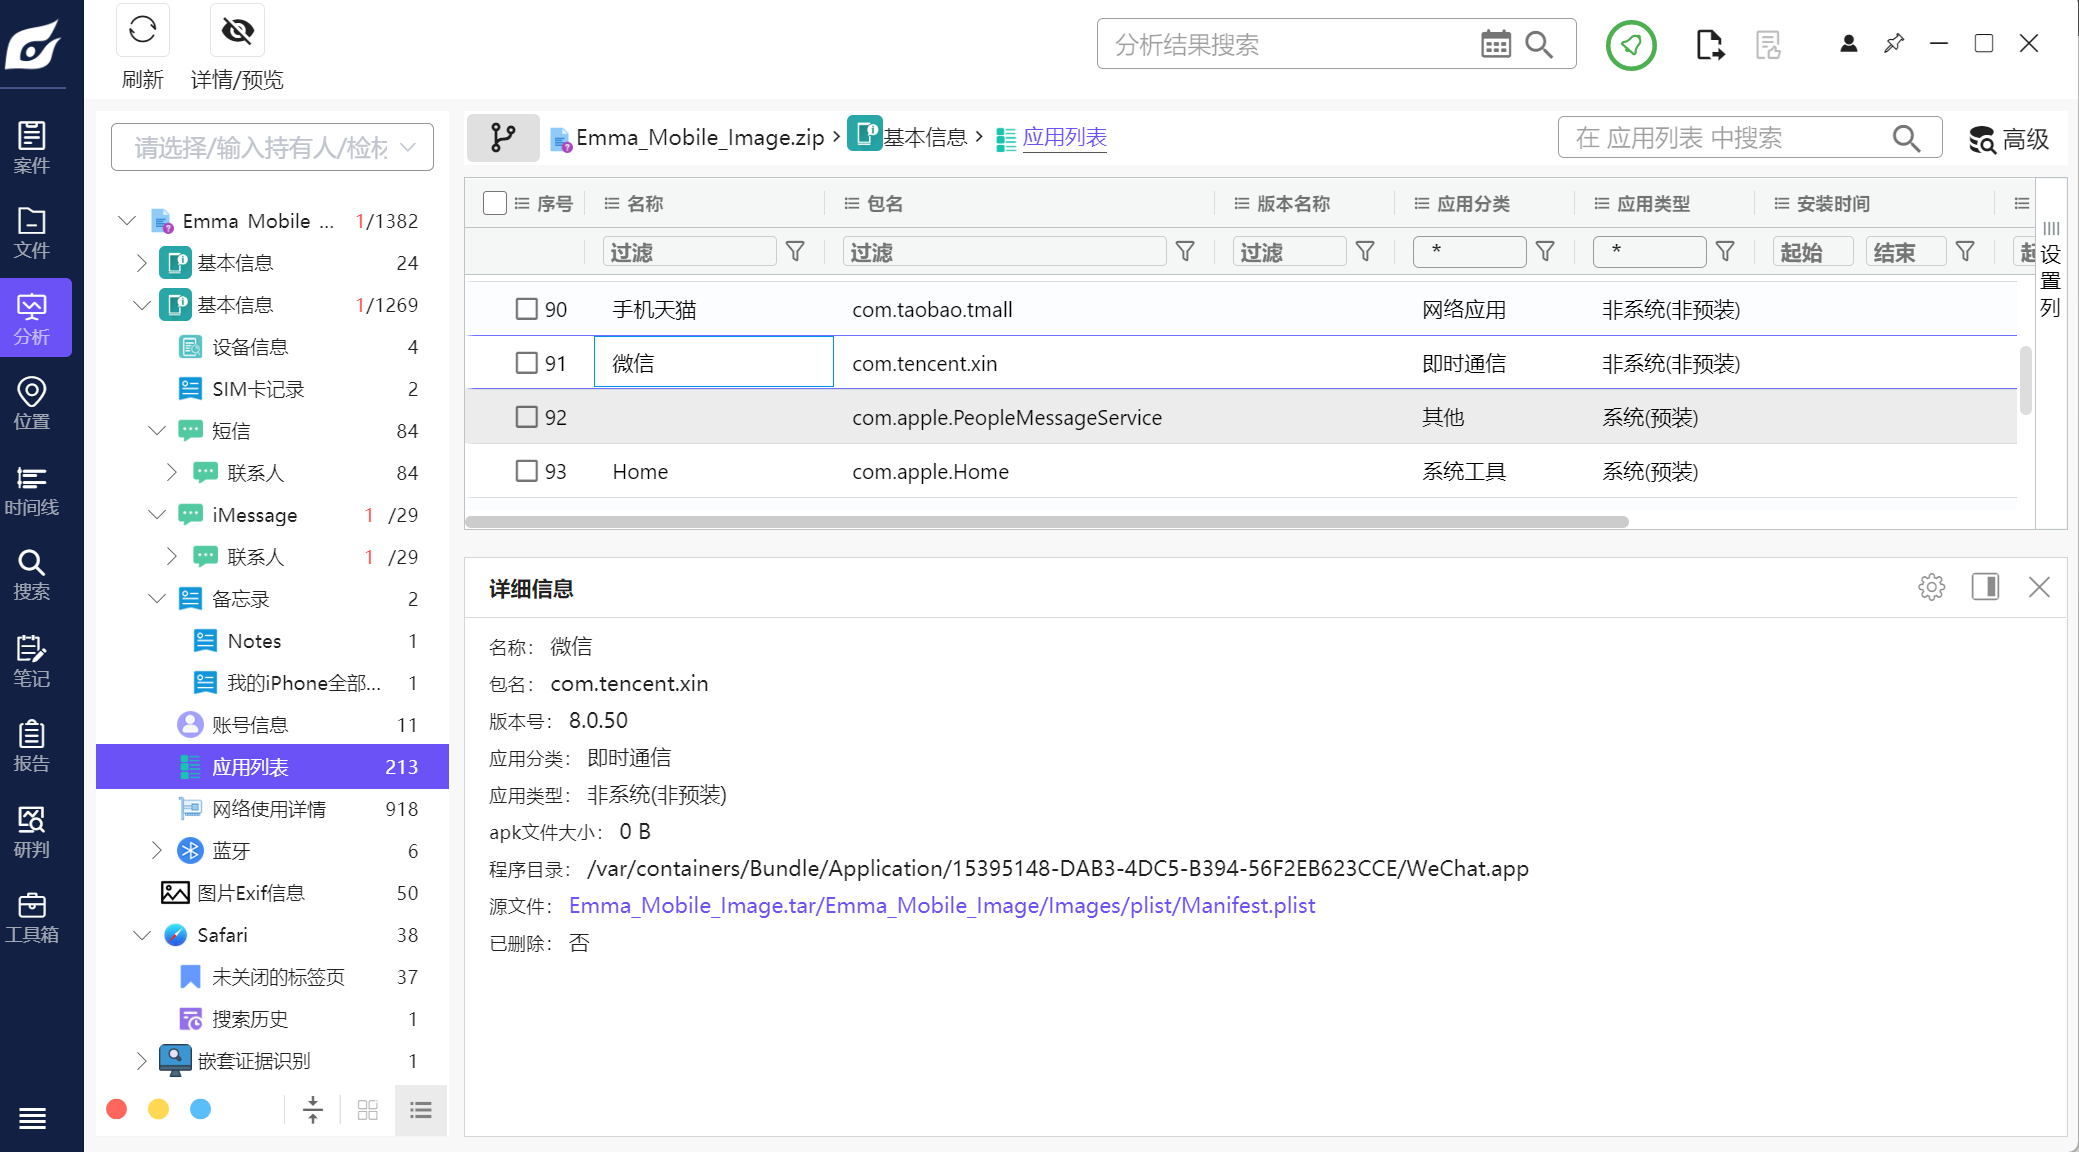Screen dimensions: 2079x1152
Task: Tick the select-all checkbox in table header
Action: tap(494, 203)
